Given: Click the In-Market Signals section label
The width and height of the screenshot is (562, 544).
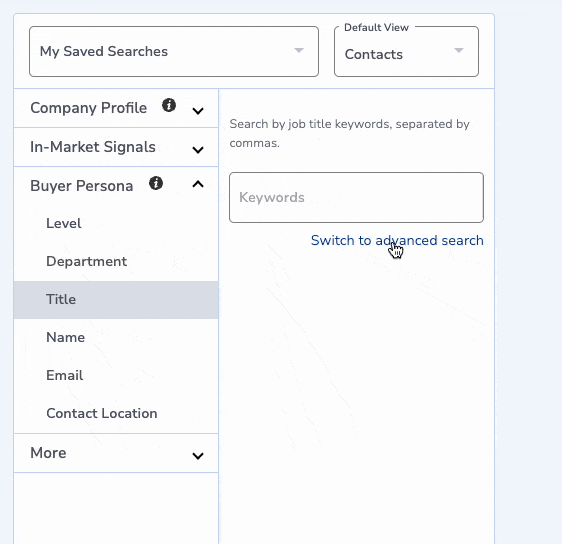Looking at the screenshot, I should (93, 147).
